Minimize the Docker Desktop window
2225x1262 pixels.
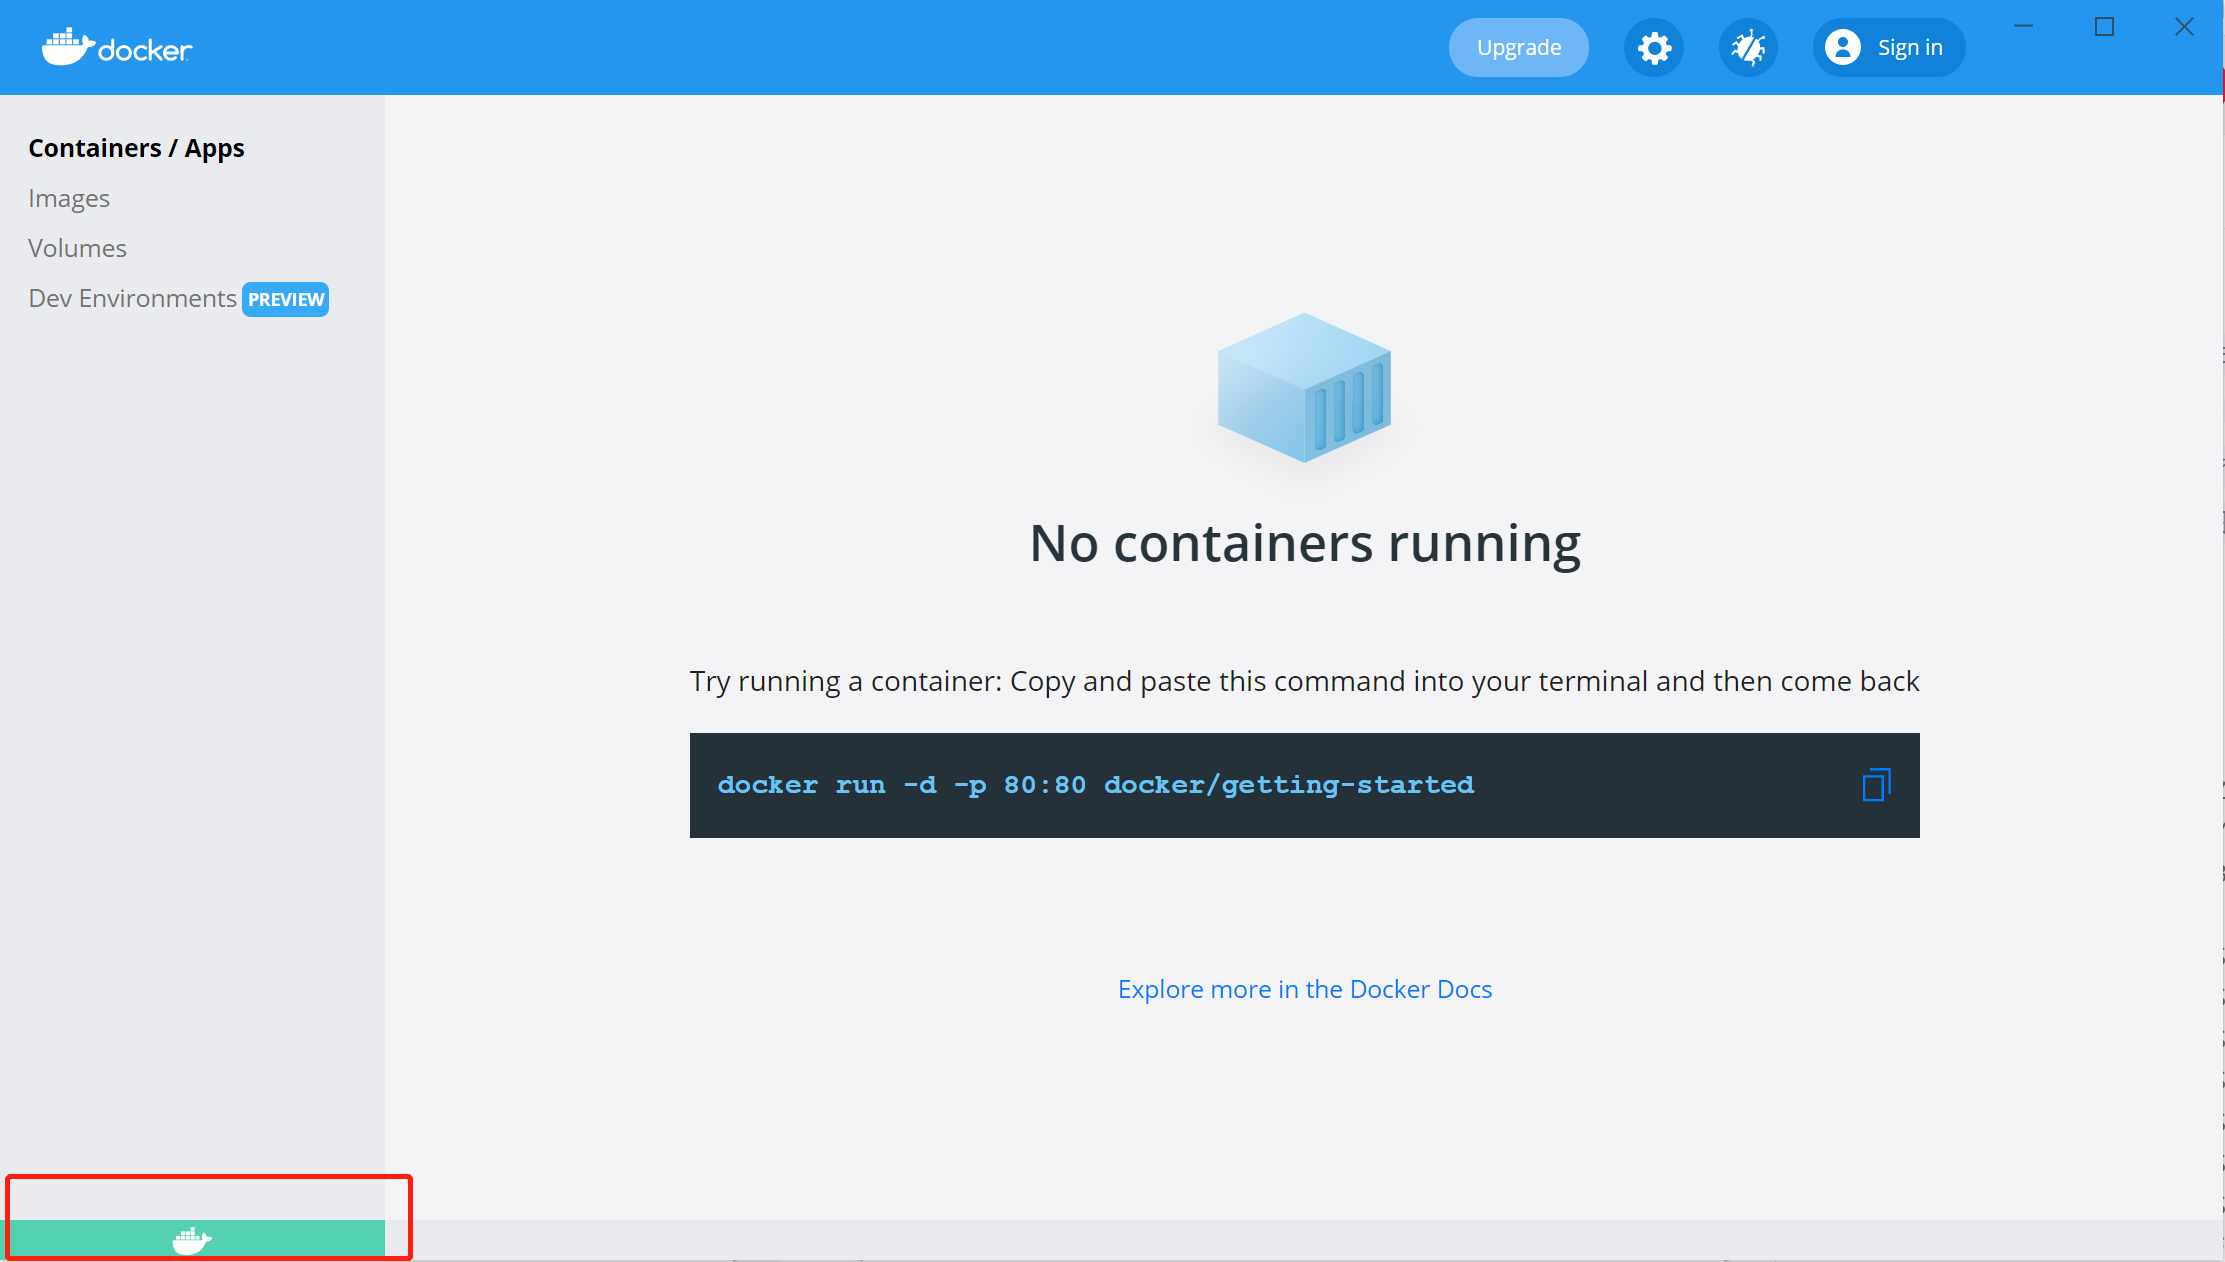2023,27
